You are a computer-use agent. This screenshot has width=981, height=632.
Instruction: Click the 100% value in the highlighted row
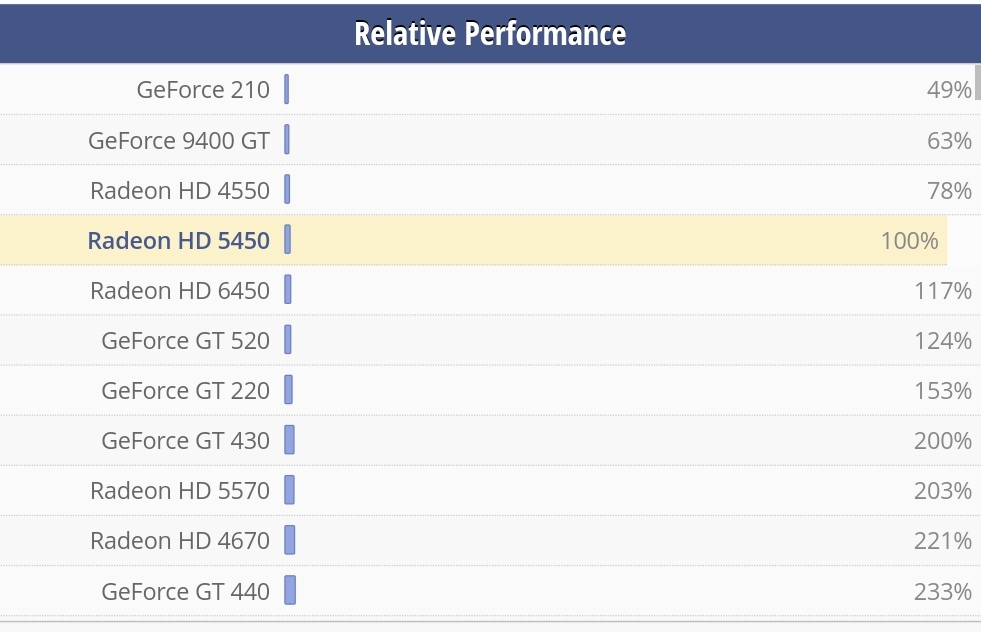coord(909,241)
